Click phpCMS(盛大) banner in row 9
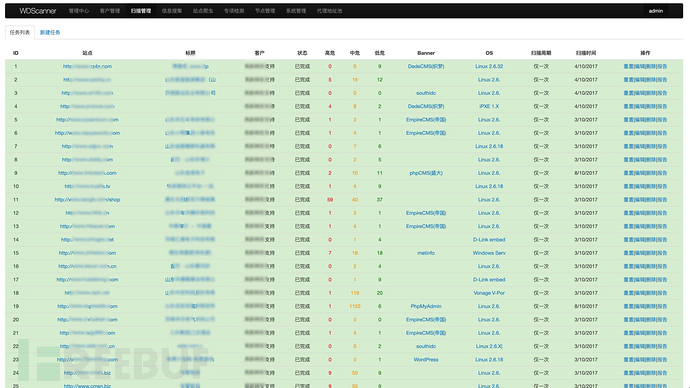 click(426, 173)
